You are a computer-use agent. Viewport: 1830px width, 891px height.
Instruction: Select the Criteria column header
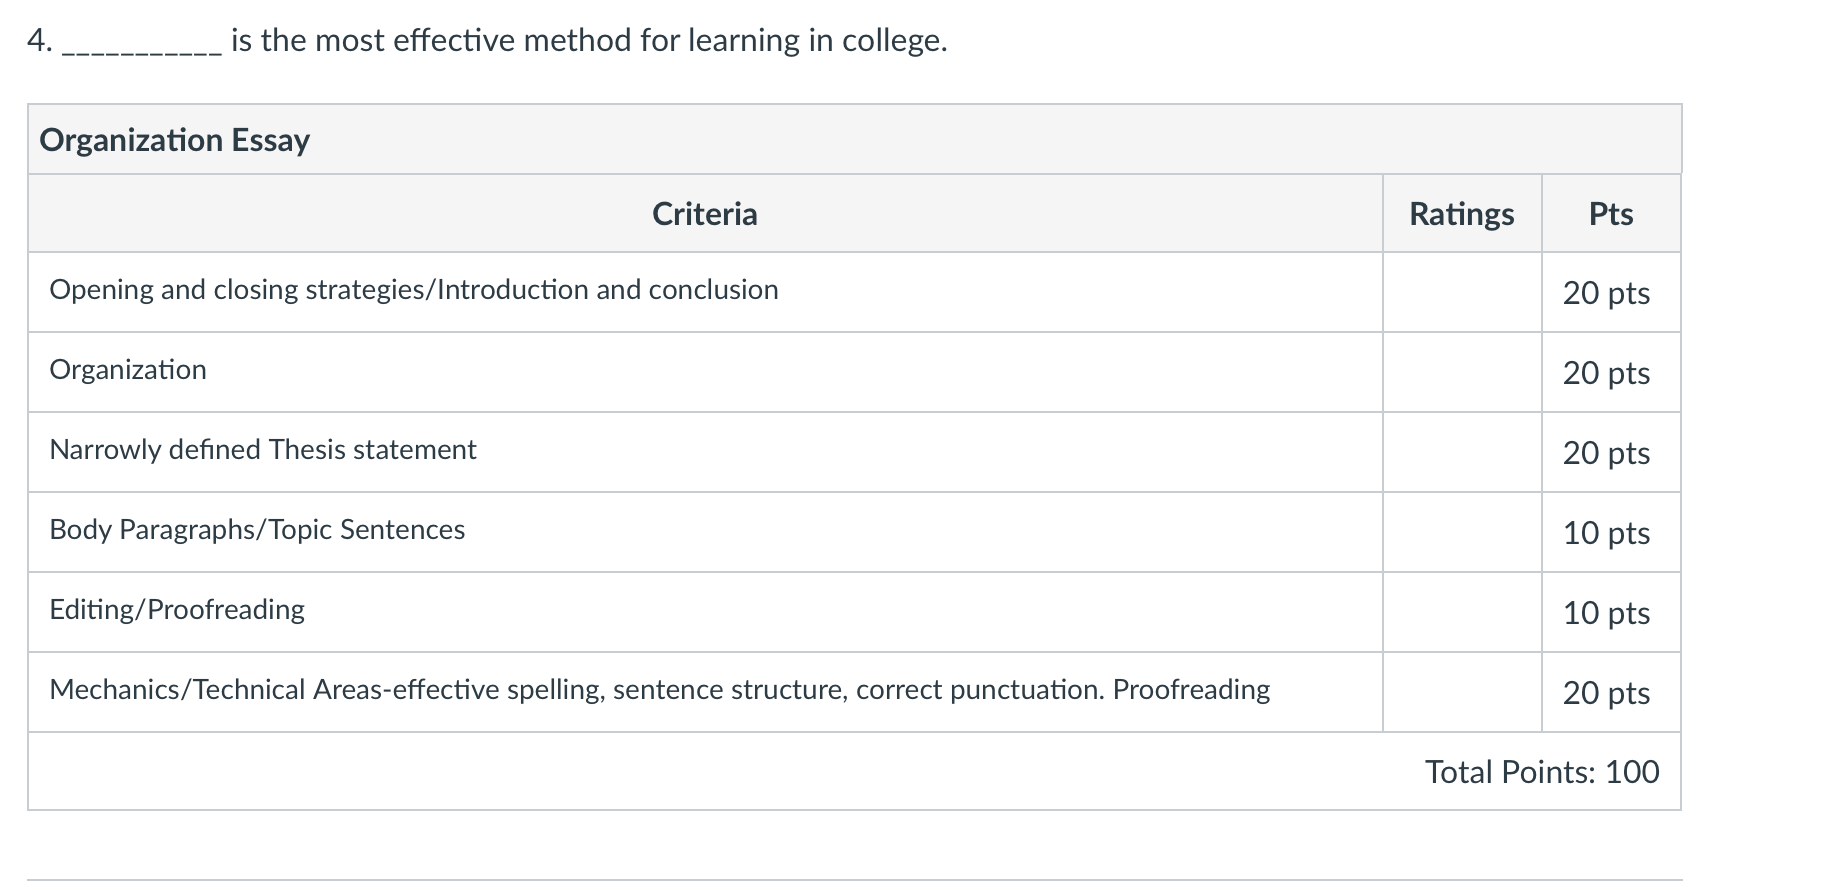pyautogui.click(x=705, y=214)
